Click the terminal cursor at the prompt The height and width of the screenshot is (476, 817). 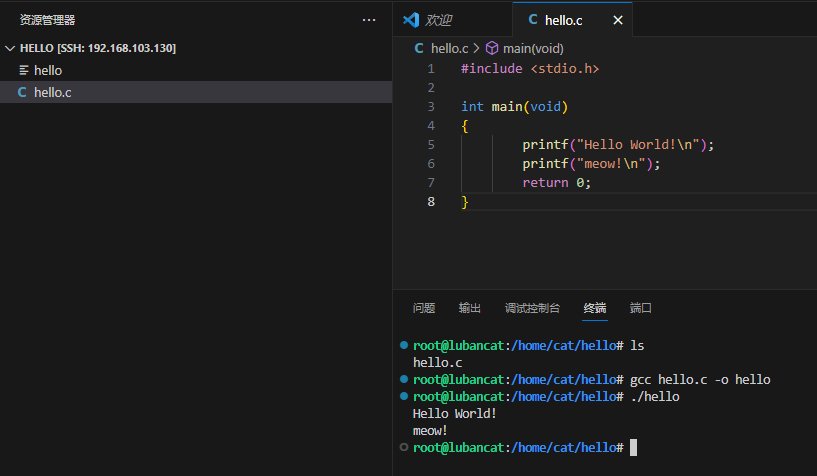(x=634, y=447)
